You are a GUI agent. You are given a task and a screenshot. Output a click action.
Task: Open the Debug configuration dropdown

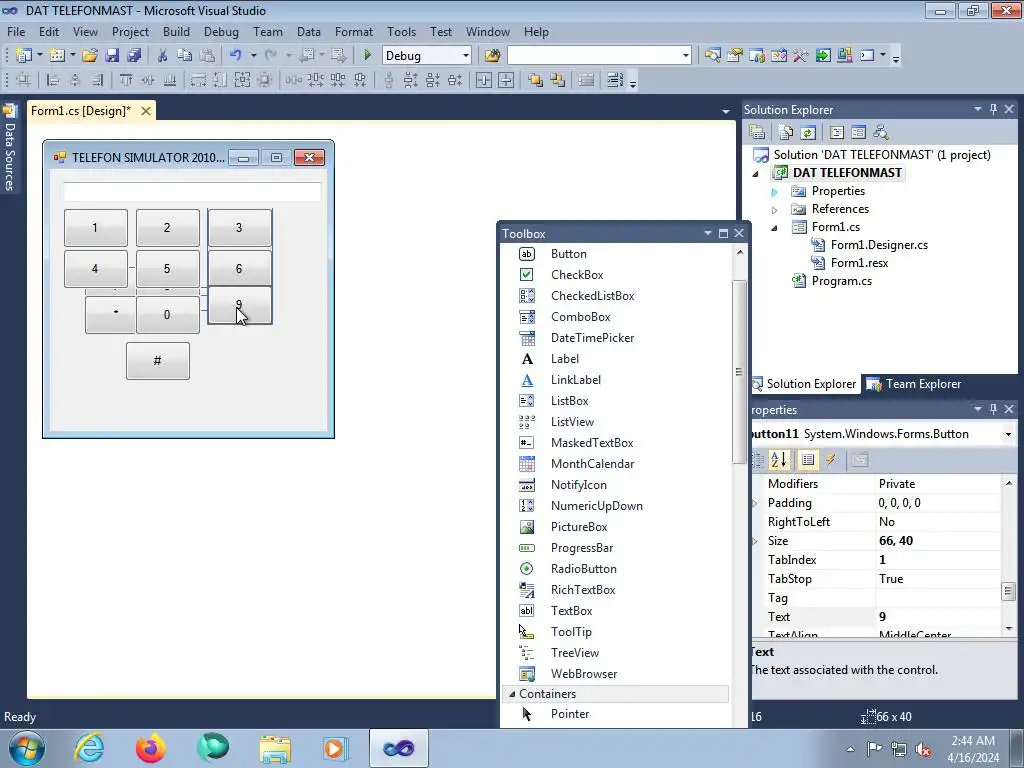tap(466, 56)
